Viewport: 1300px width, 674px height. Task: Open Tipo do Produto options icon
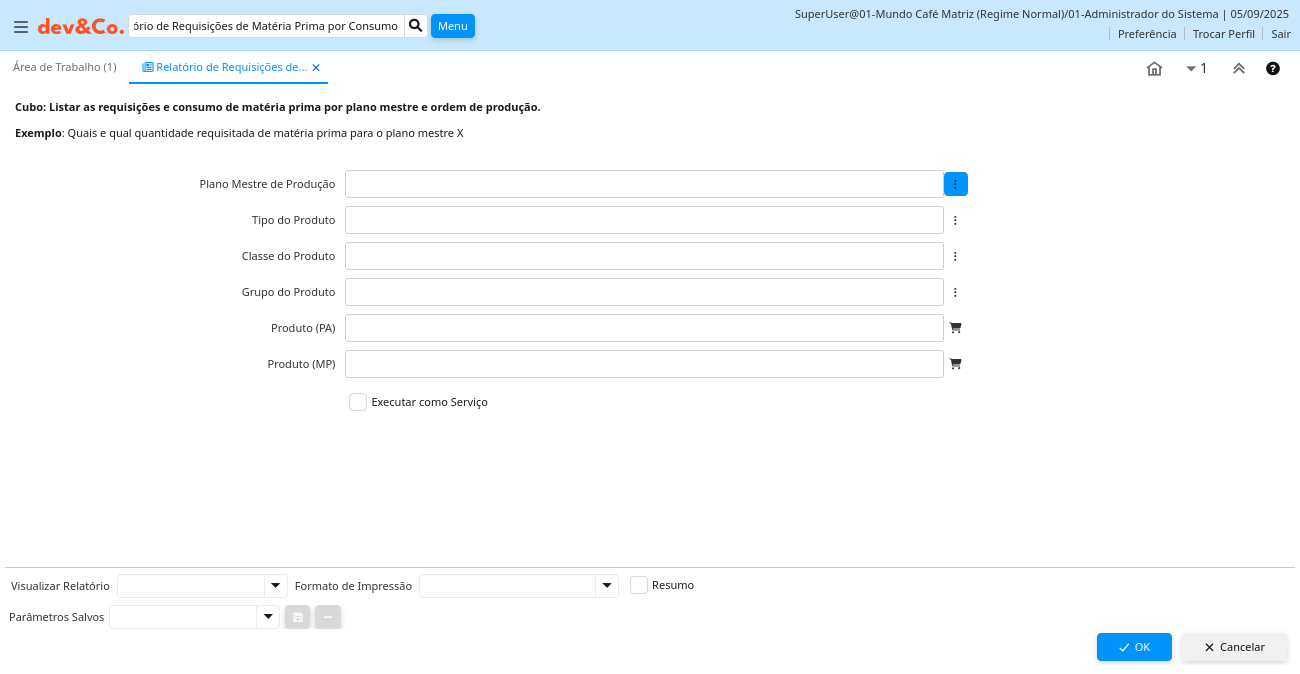coord(955,220)
